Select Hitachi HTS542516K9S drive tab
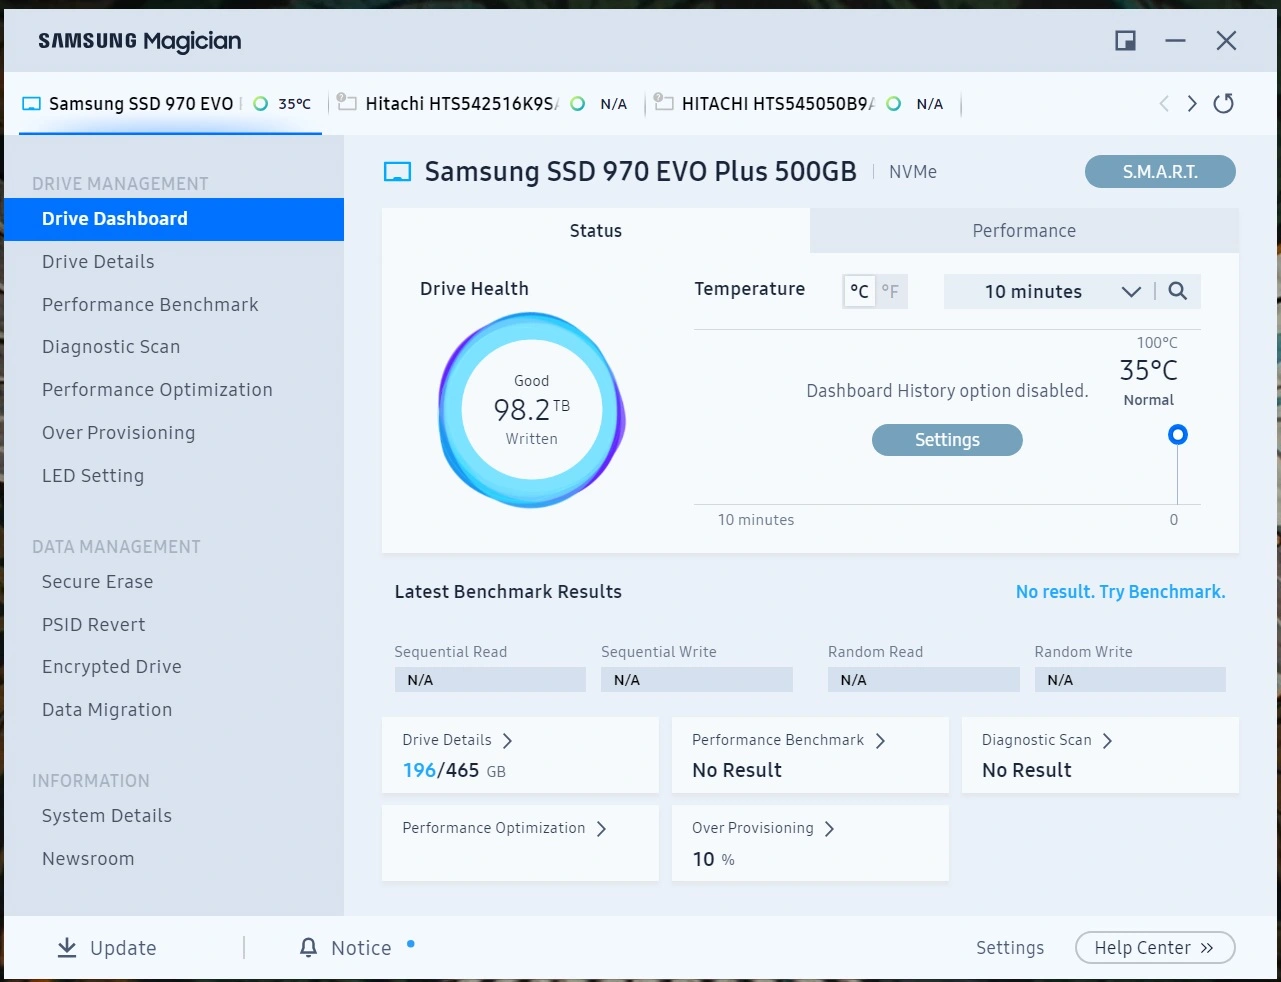Viewport: 1281px width, 982px height. click(x=486, y=104)
